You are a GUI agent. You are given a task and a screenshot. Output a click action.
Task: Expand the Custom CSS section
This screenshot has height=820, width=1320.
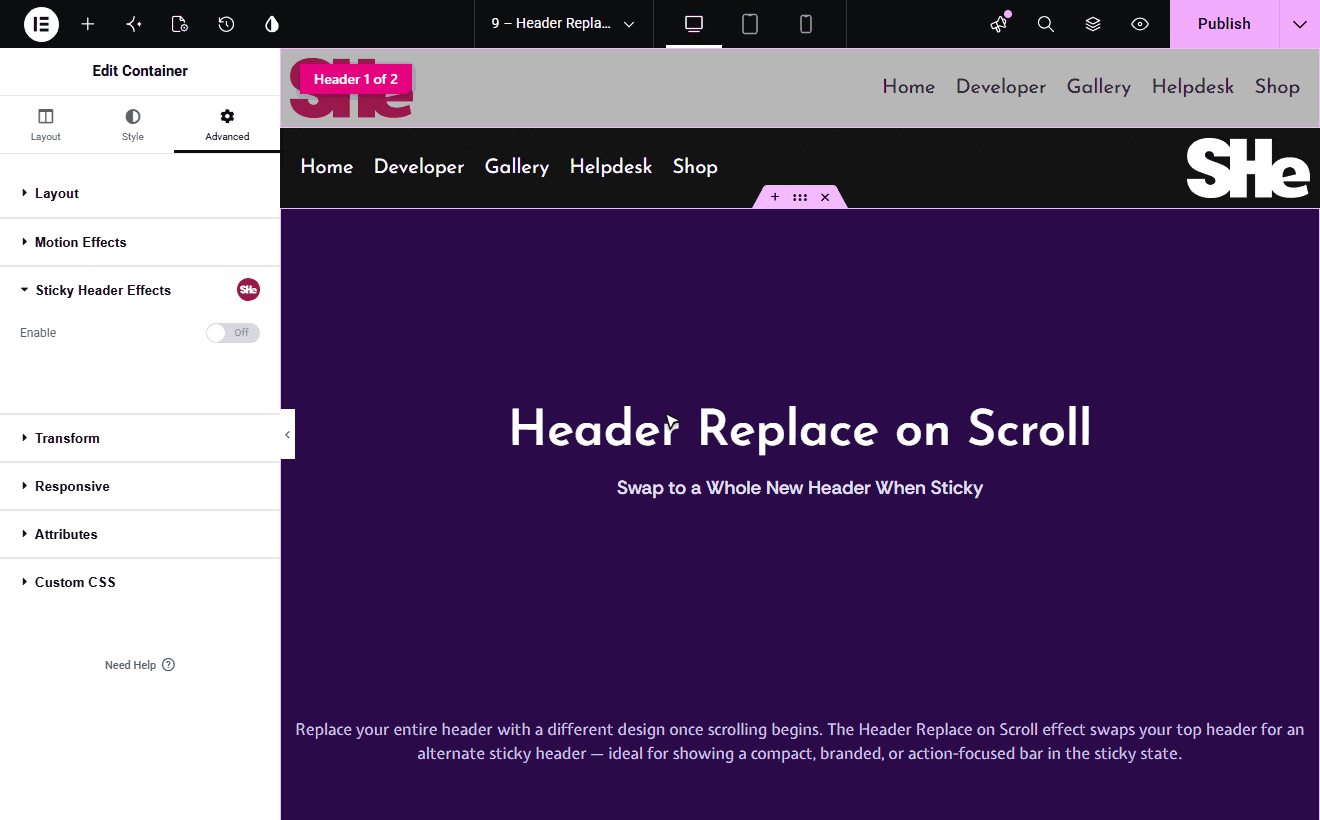[x=140, y=582]
